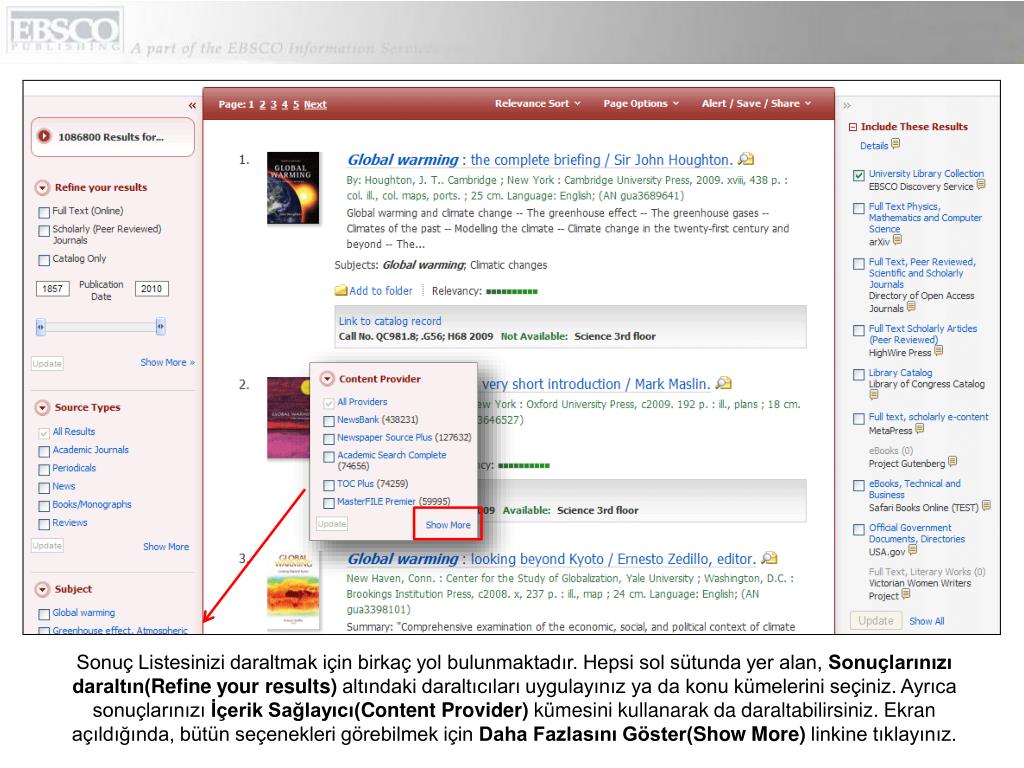Click info note icon beside Project Gutenberg
Image resolution: width=1024 pixels, height=768 pixels.
click(952, 462)
